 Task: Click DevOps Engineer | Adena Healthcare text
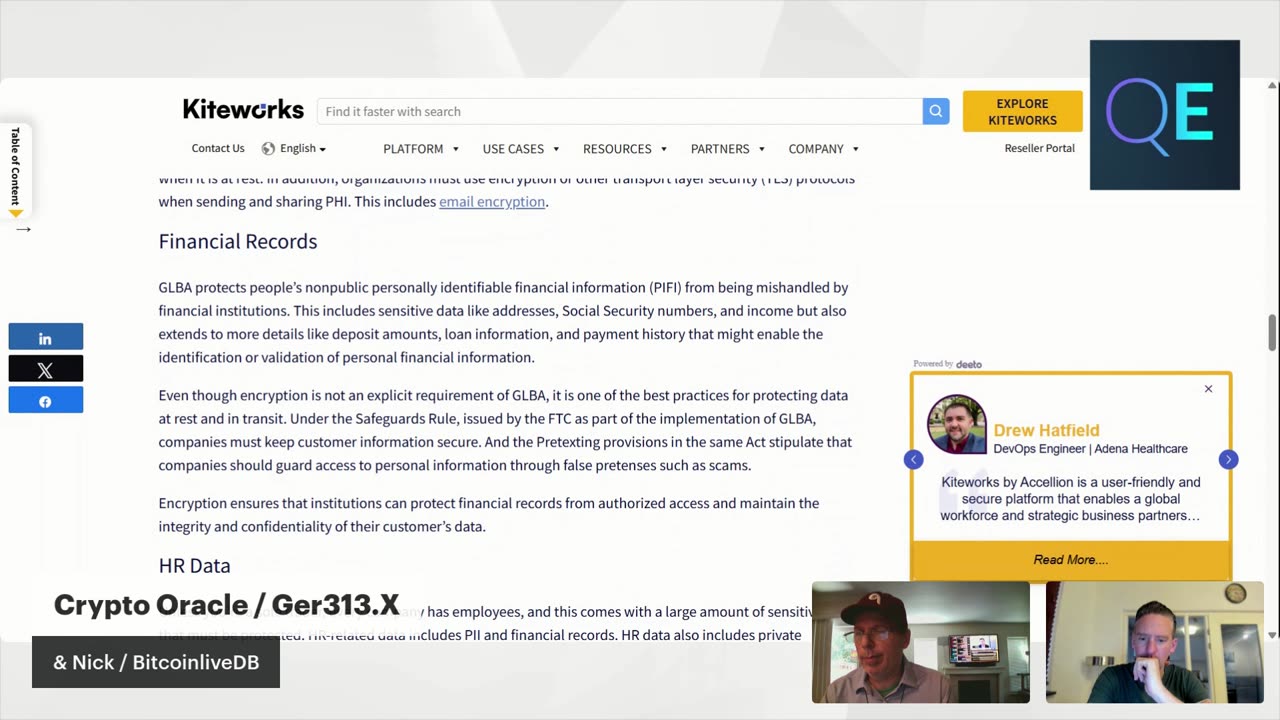(x=1090, y=449)
